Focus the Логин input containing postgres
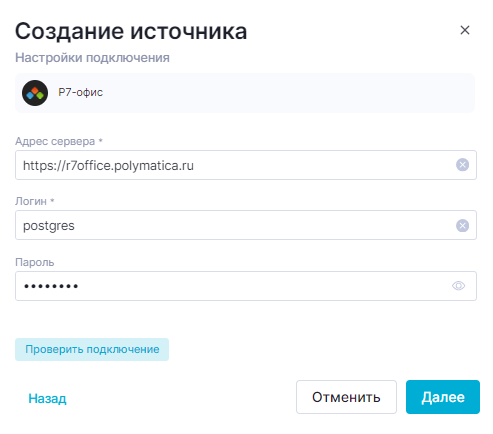 coord(246,225)
